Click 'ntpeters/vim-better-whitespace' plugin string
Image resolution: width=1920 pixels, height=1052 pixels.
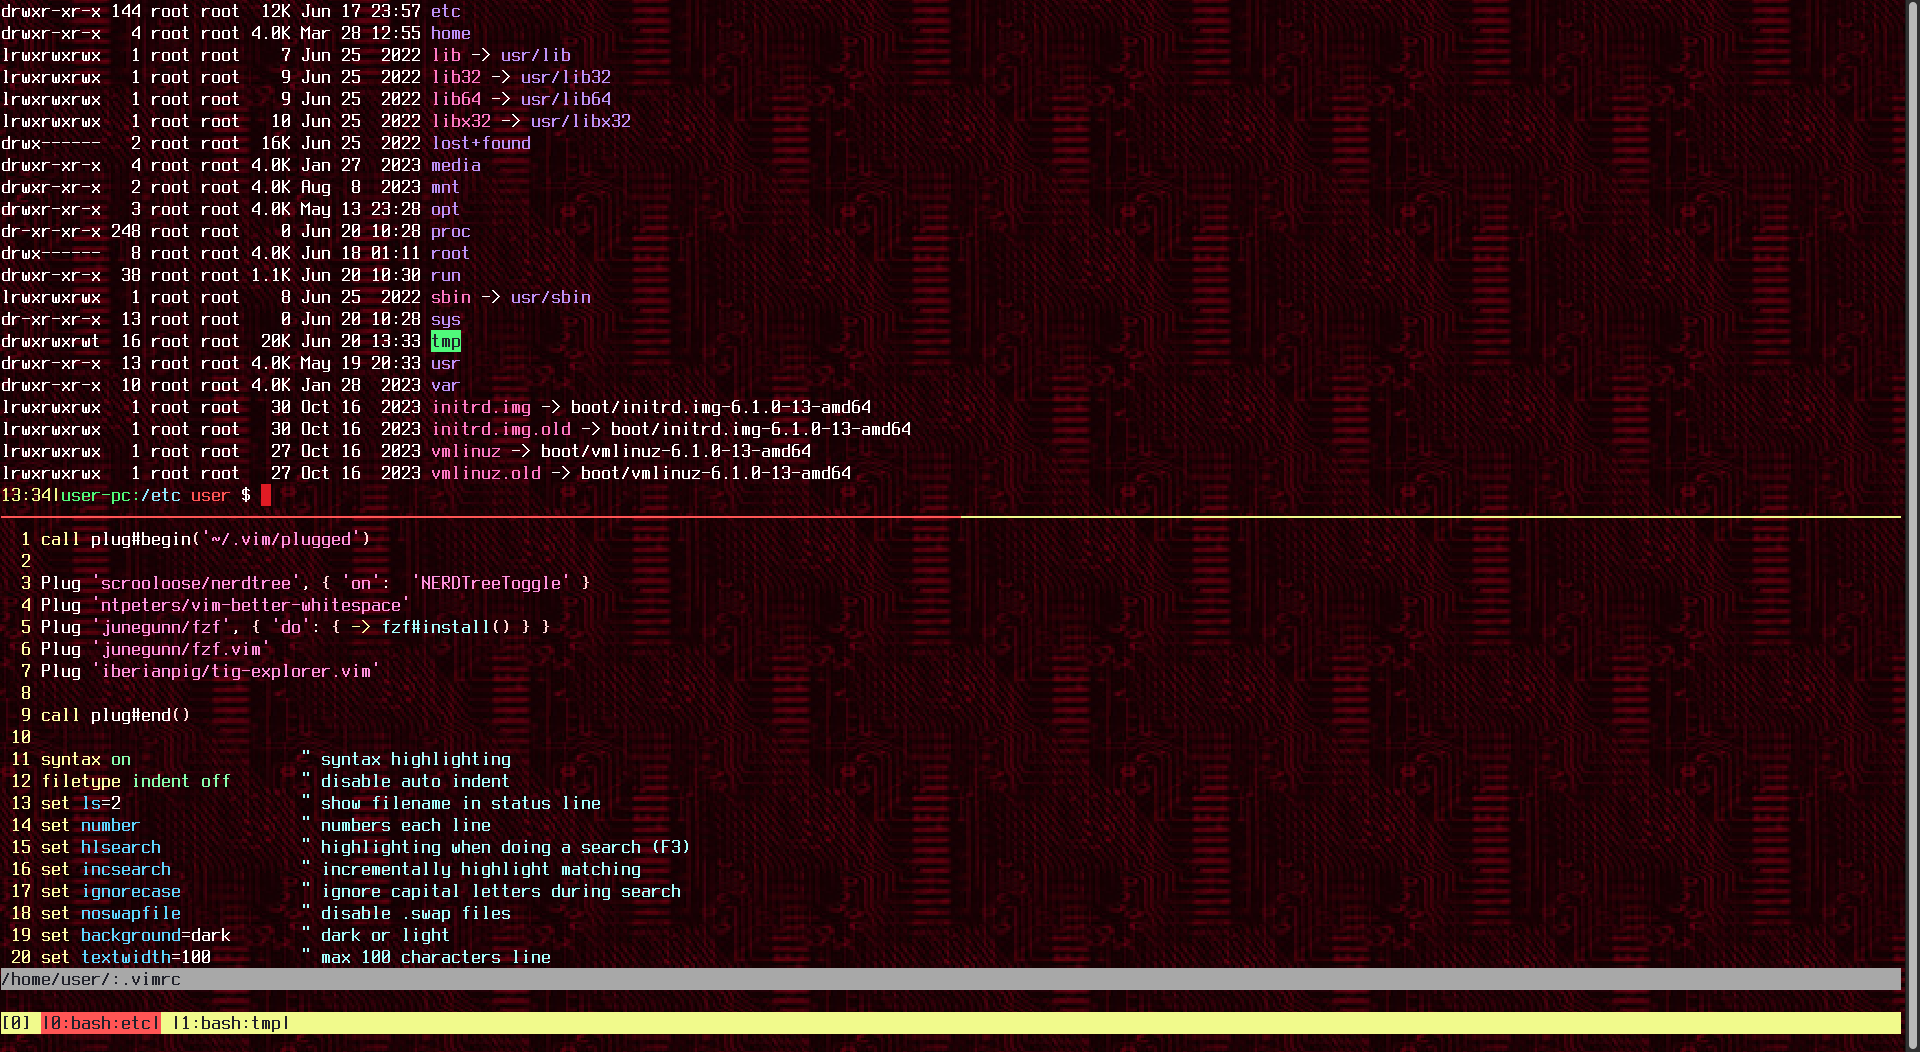click(251, 605)
